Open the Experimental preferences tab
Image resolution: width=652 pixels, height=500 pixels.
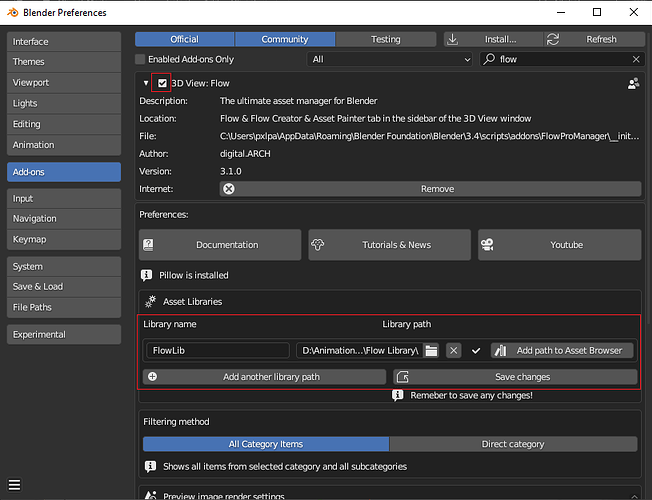[64, 334]
